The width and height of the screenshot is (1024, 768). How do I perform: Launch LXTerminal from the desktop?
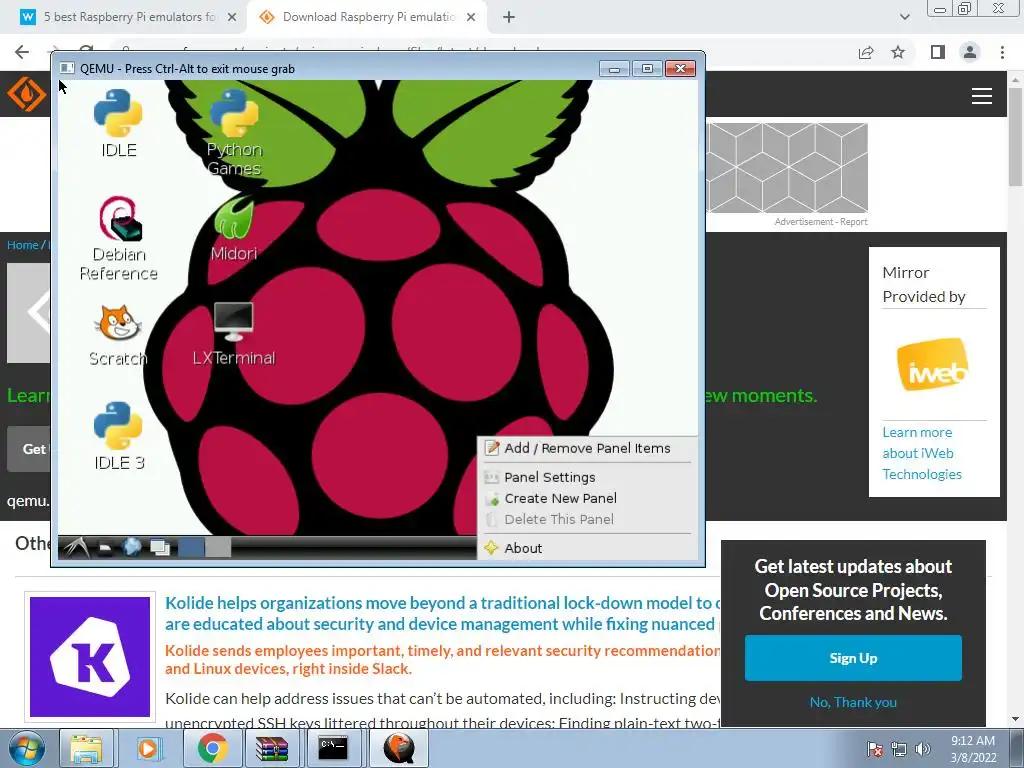234,334
